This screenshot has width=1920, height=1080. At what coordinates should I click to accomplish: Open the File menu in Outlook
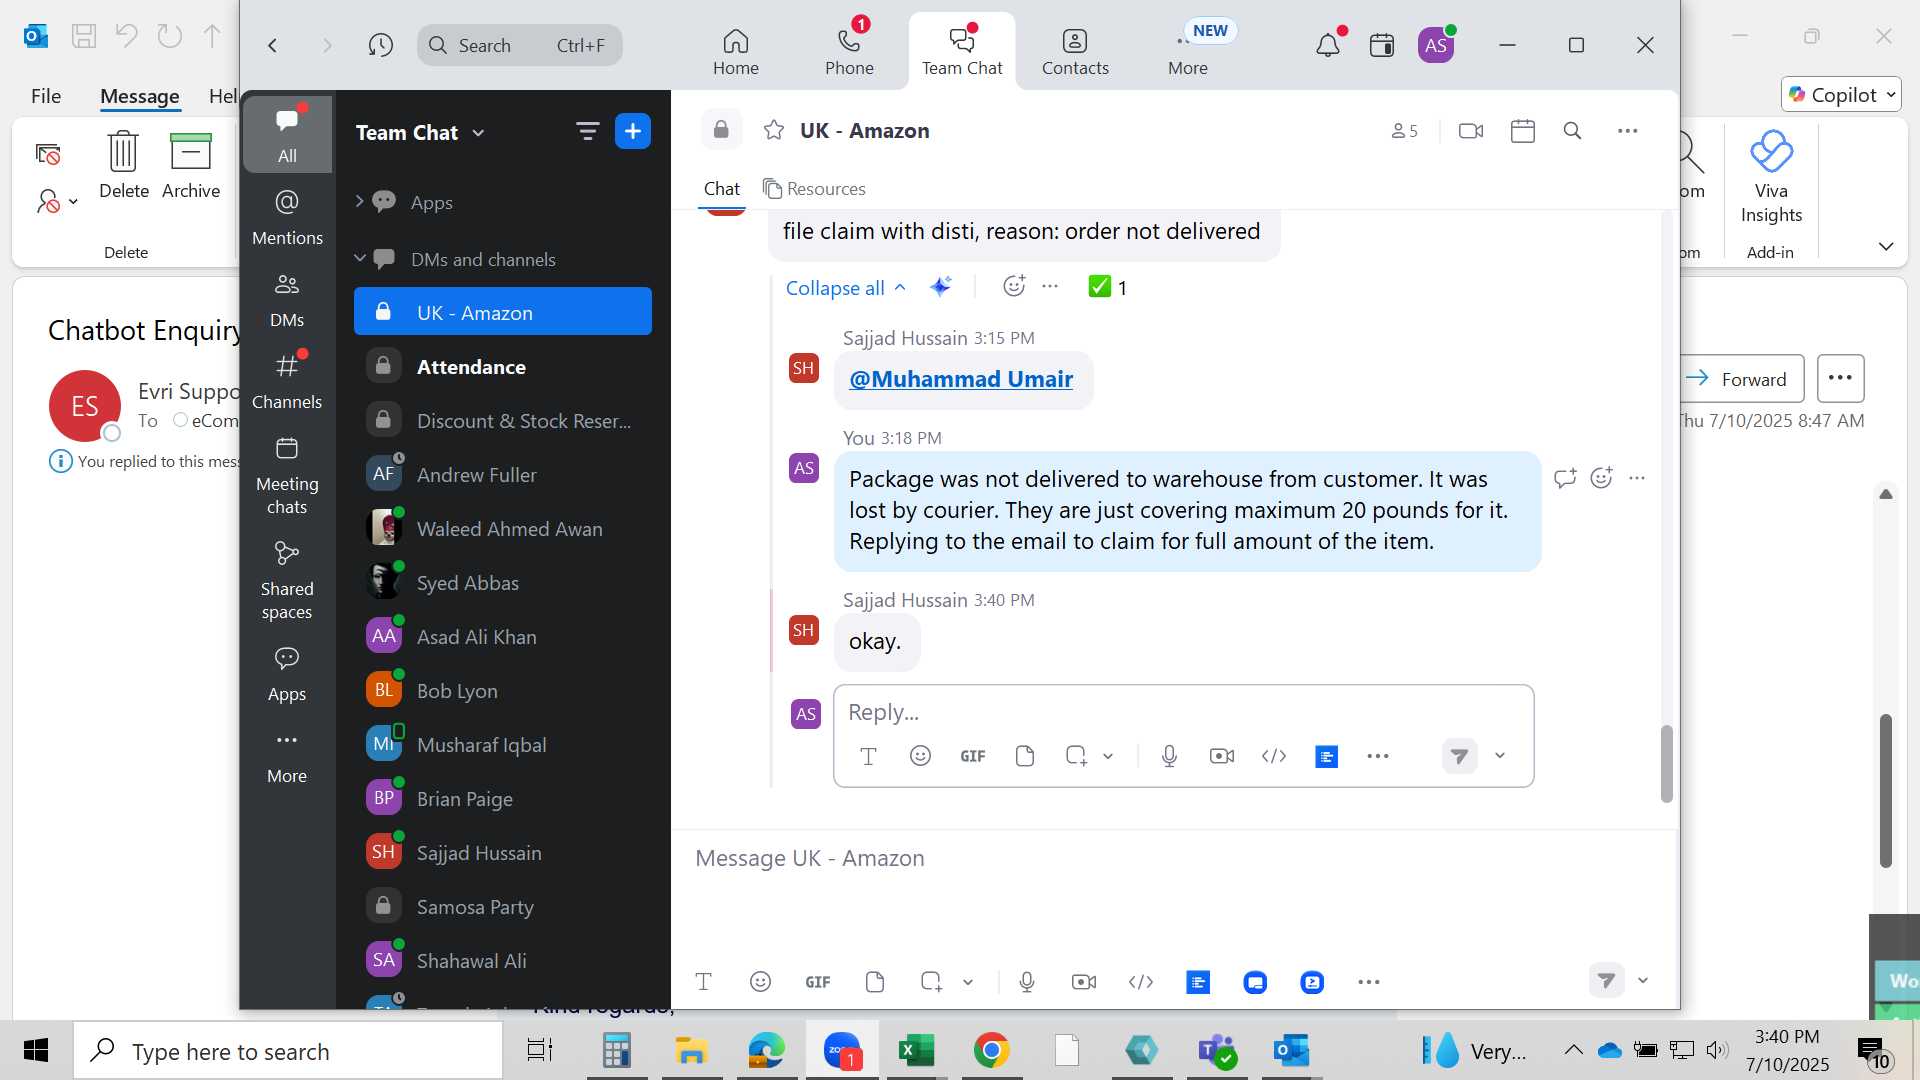click(45, 96)
